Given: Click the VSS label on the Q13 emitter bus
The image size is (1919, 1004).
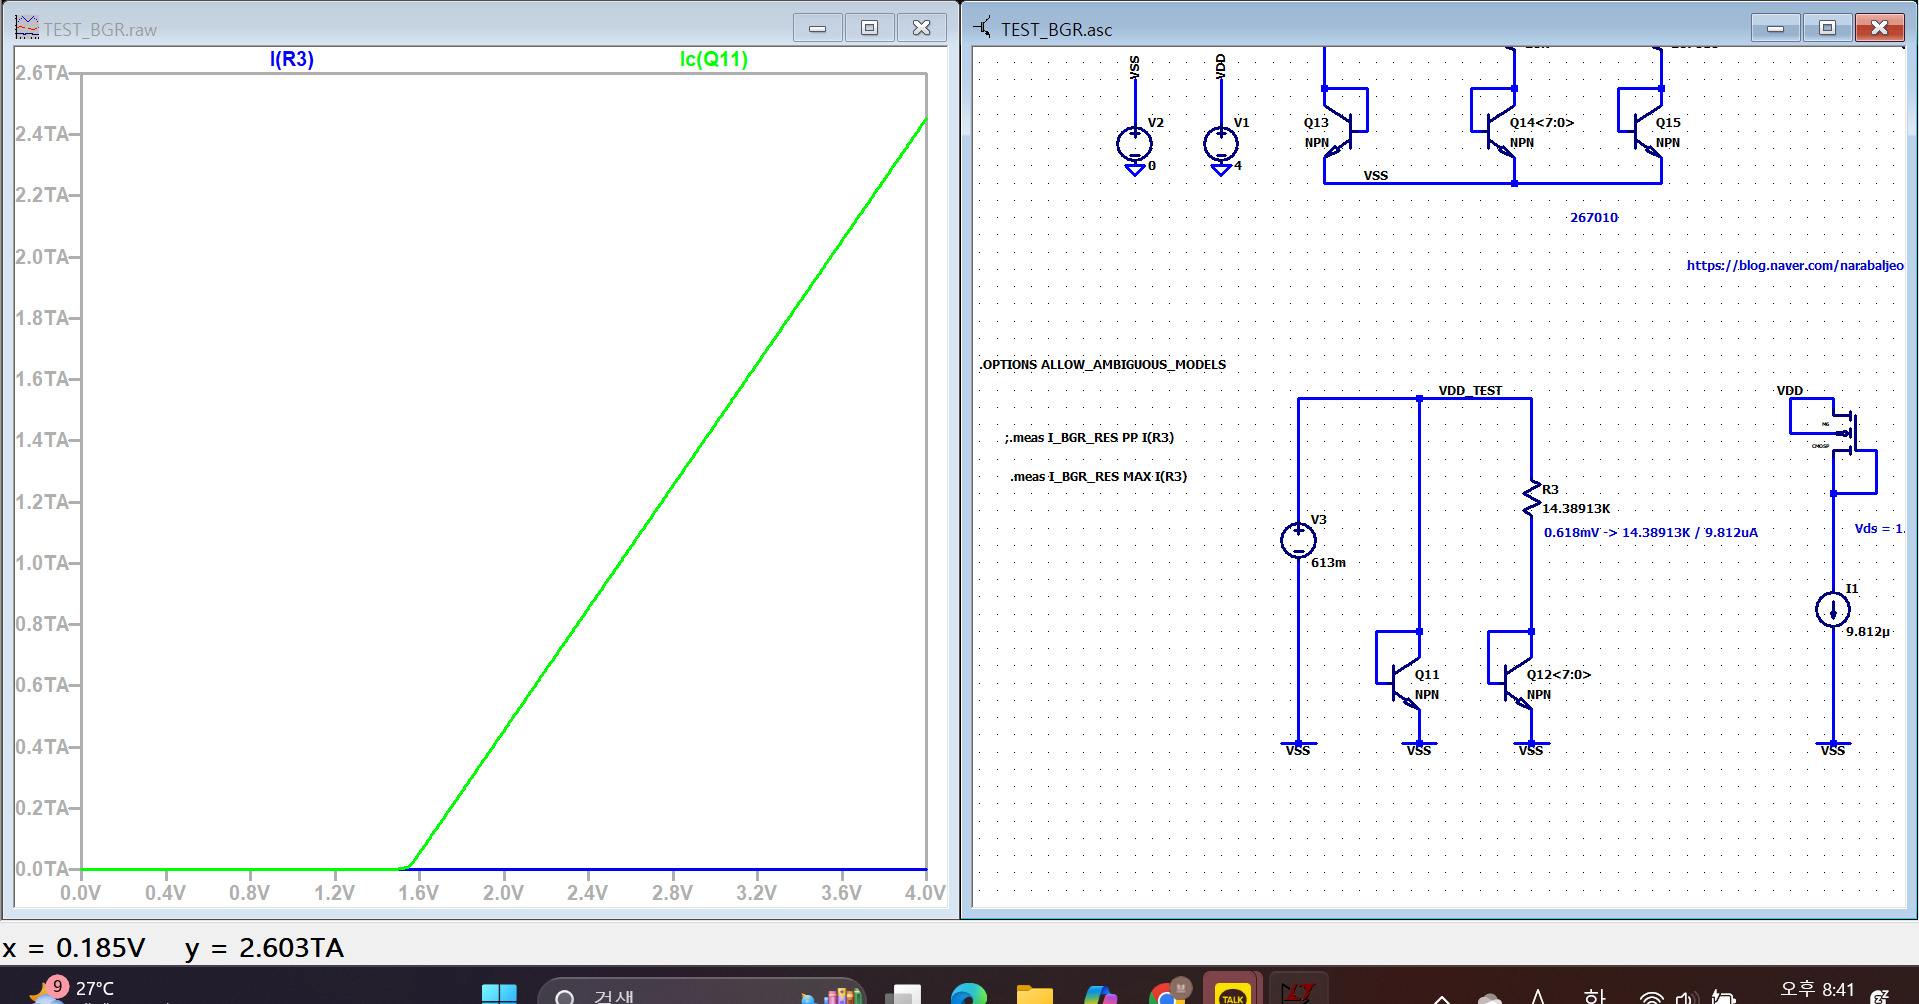Looking at the screenshot, I should pyautogui.click(x=1376, y=175).
